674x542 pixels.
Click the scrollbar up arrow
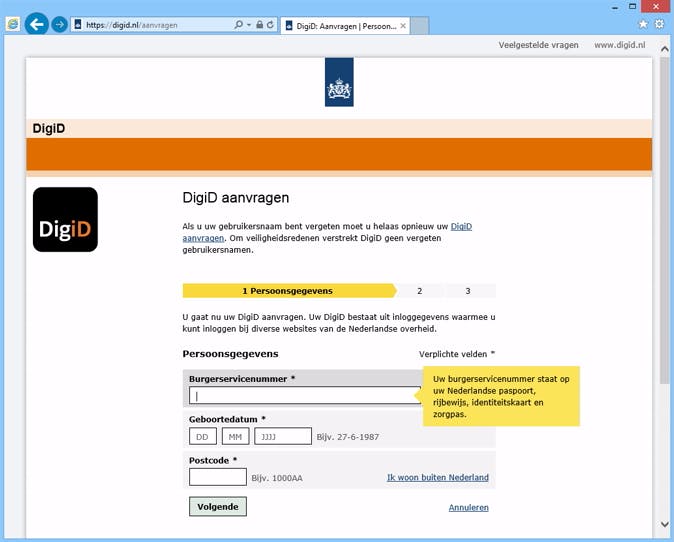(x=665, y=49)
